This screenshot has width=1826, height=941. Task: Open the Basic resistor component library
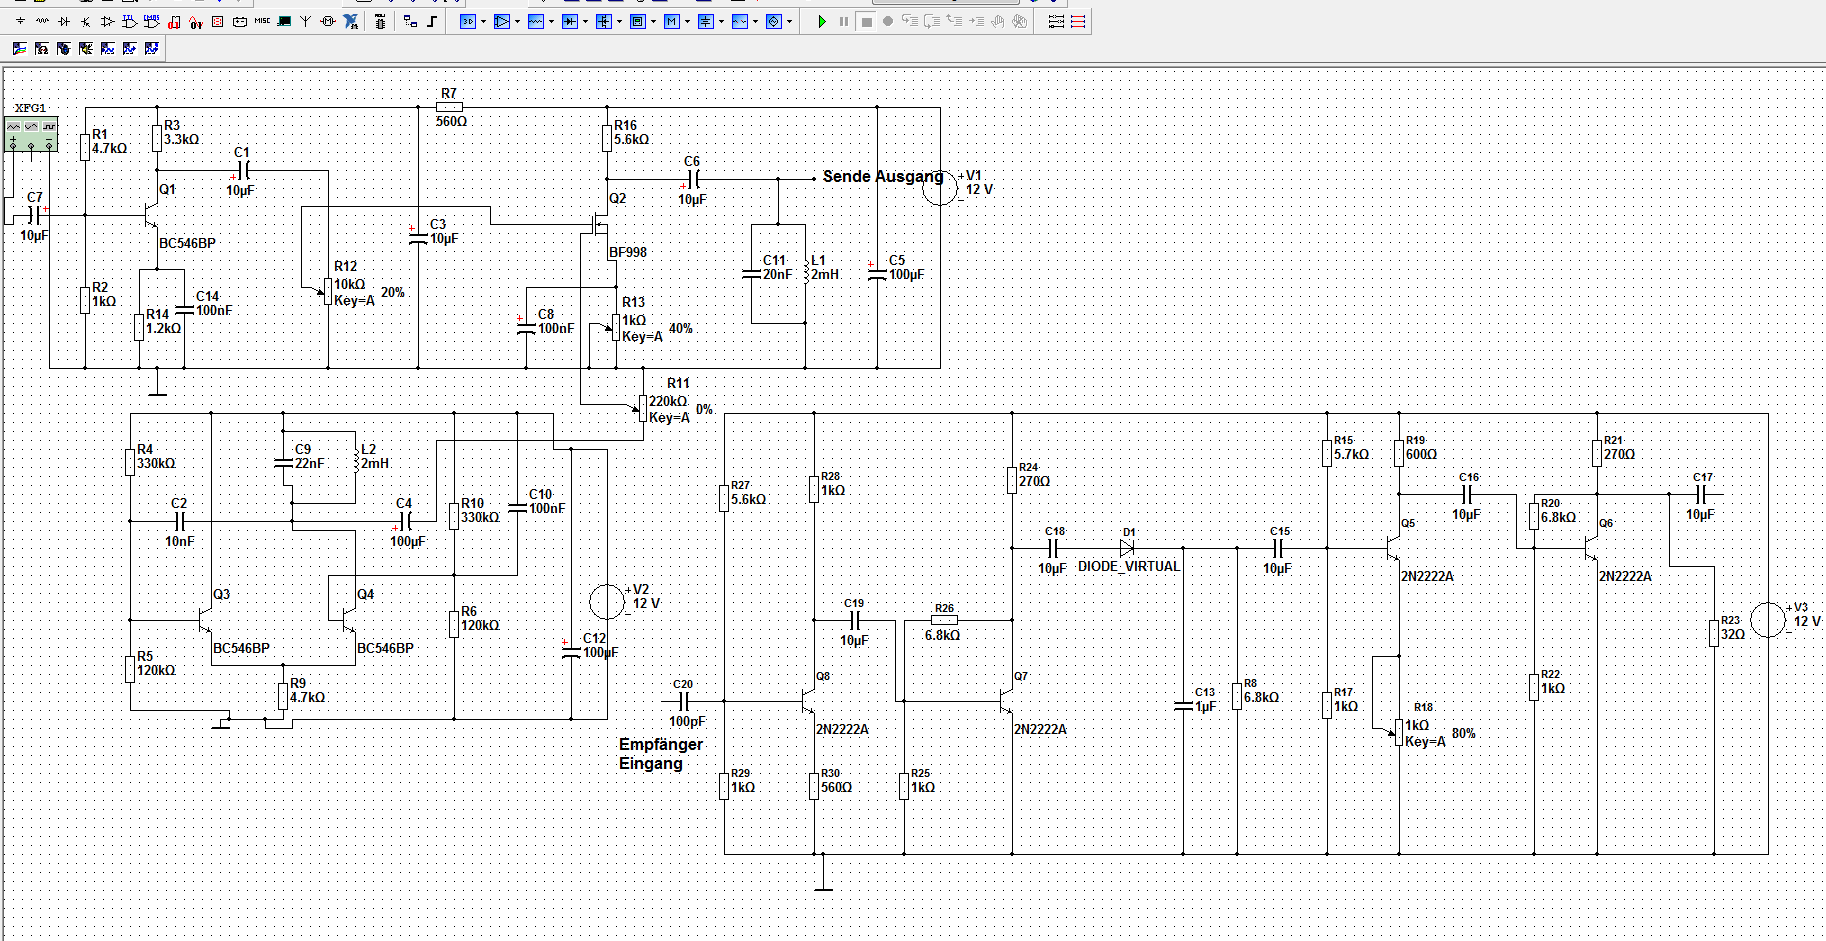pos(42,21)
